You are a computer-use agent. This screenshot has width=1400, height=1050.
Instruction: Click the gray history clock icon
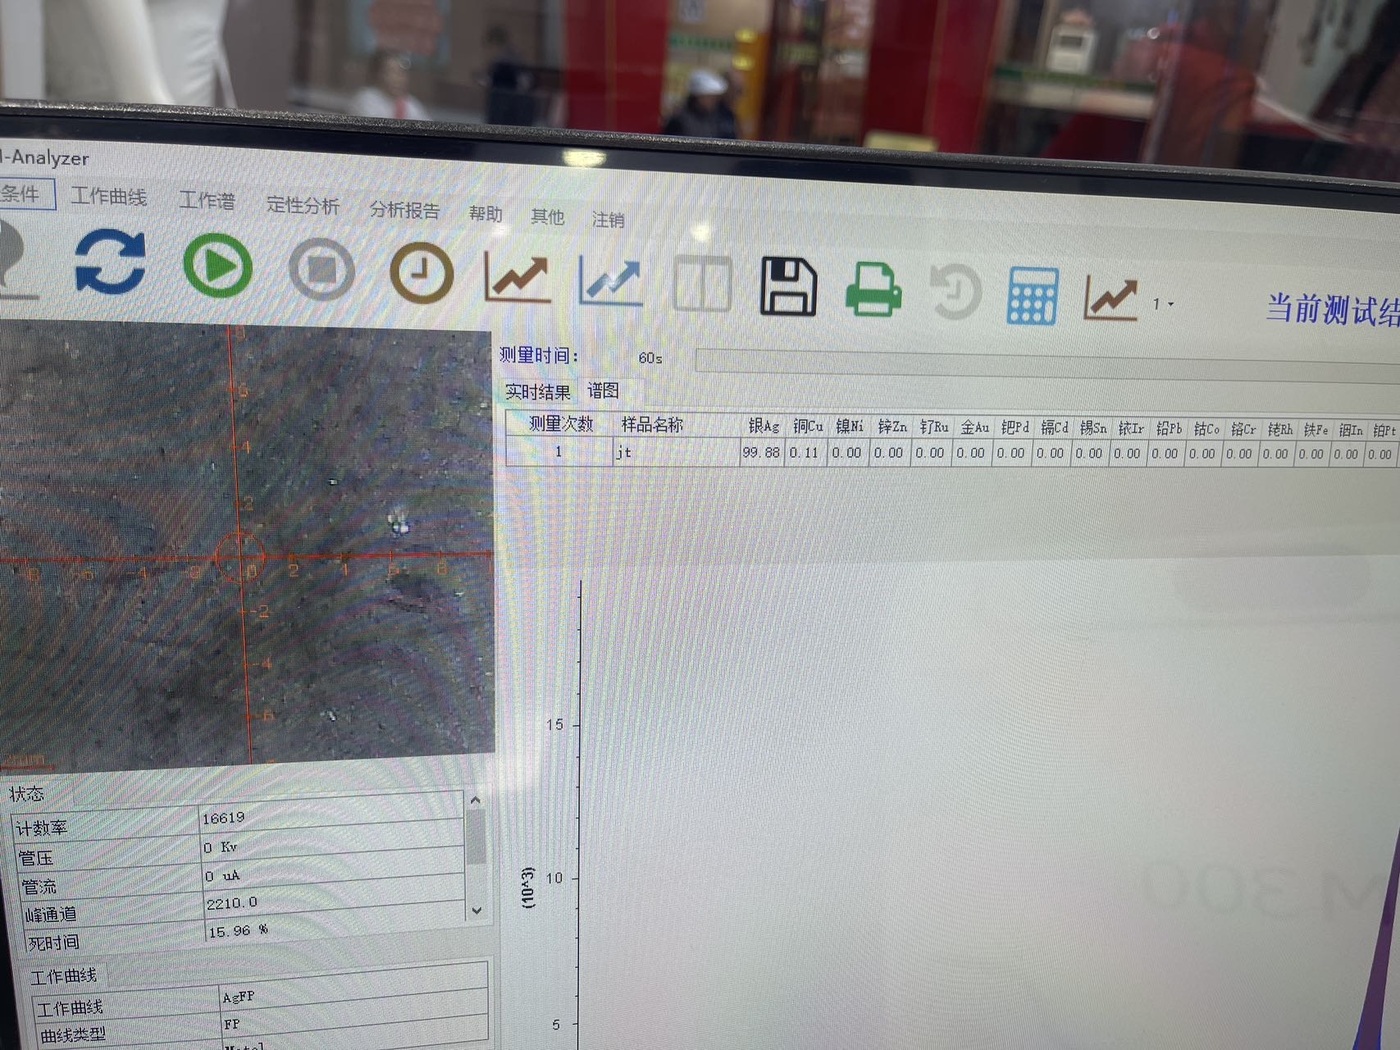(x=955, y=293)
